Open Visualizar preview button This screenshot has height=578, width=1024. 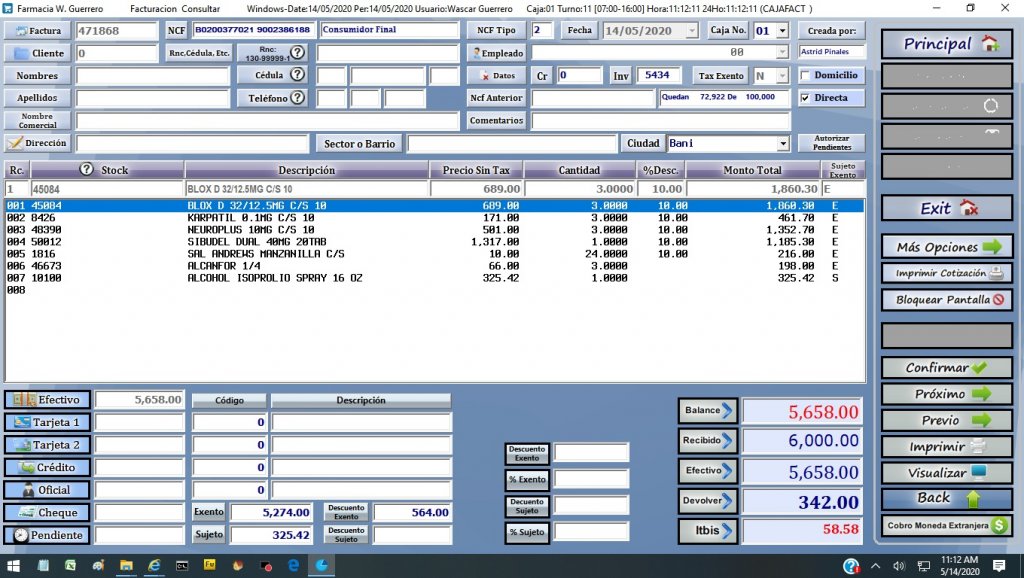pos(946,473)
